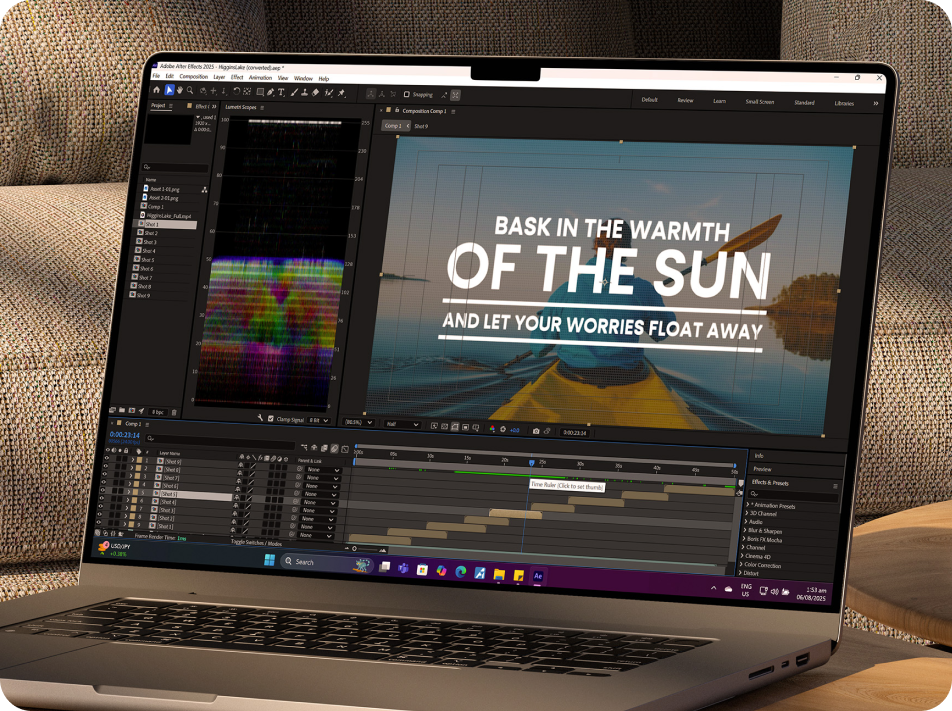The width and height of the screenshot is (952, 711).
Task: Select the Selection (arrow) tool
Action: click(x=169, y=90)
